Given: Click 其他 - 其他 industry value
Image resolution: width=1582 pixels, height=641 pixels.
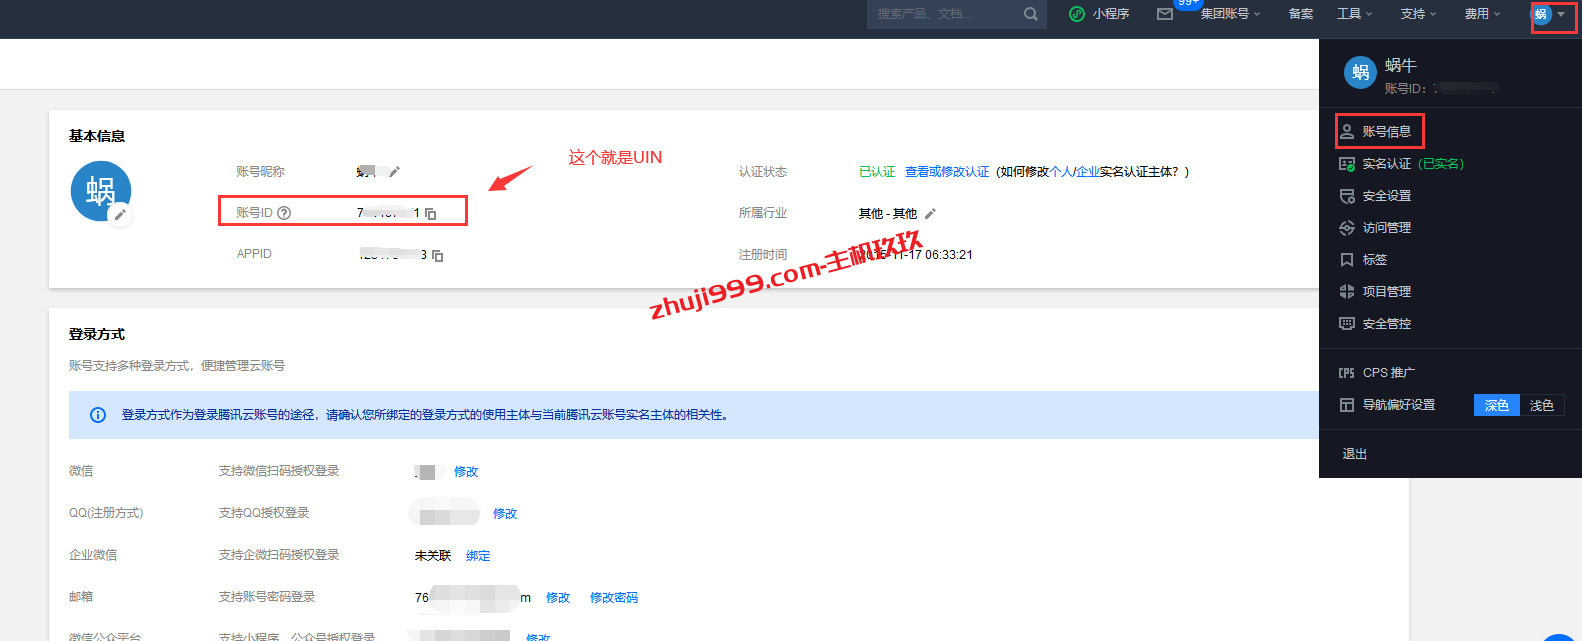Looking at the screenshot, I should click(888, 214).
